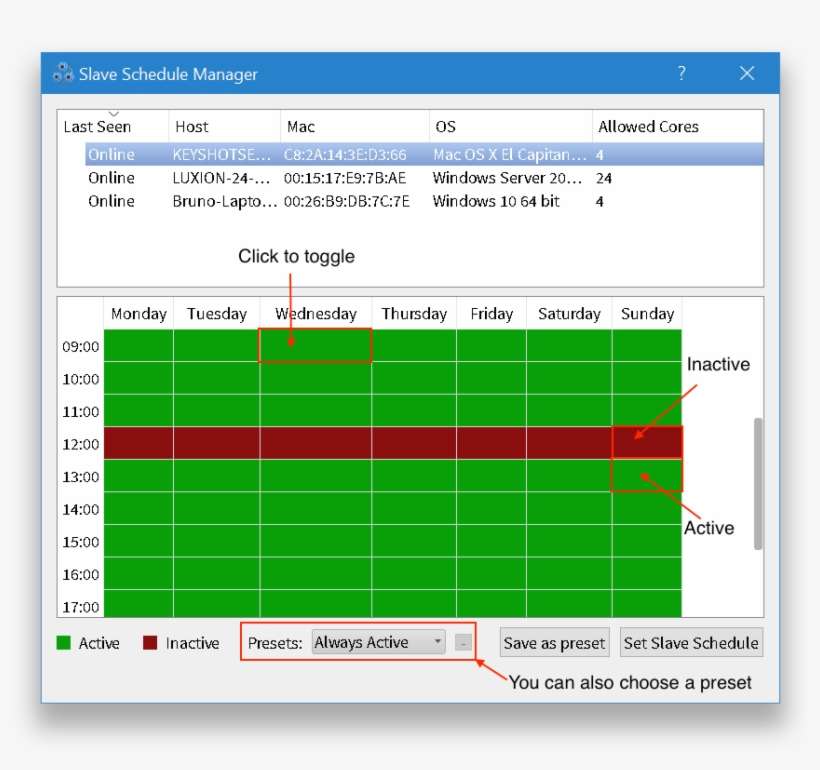Click Set Slave Schedule
This screenshot has height=770, width=820.
coord(690,643)
